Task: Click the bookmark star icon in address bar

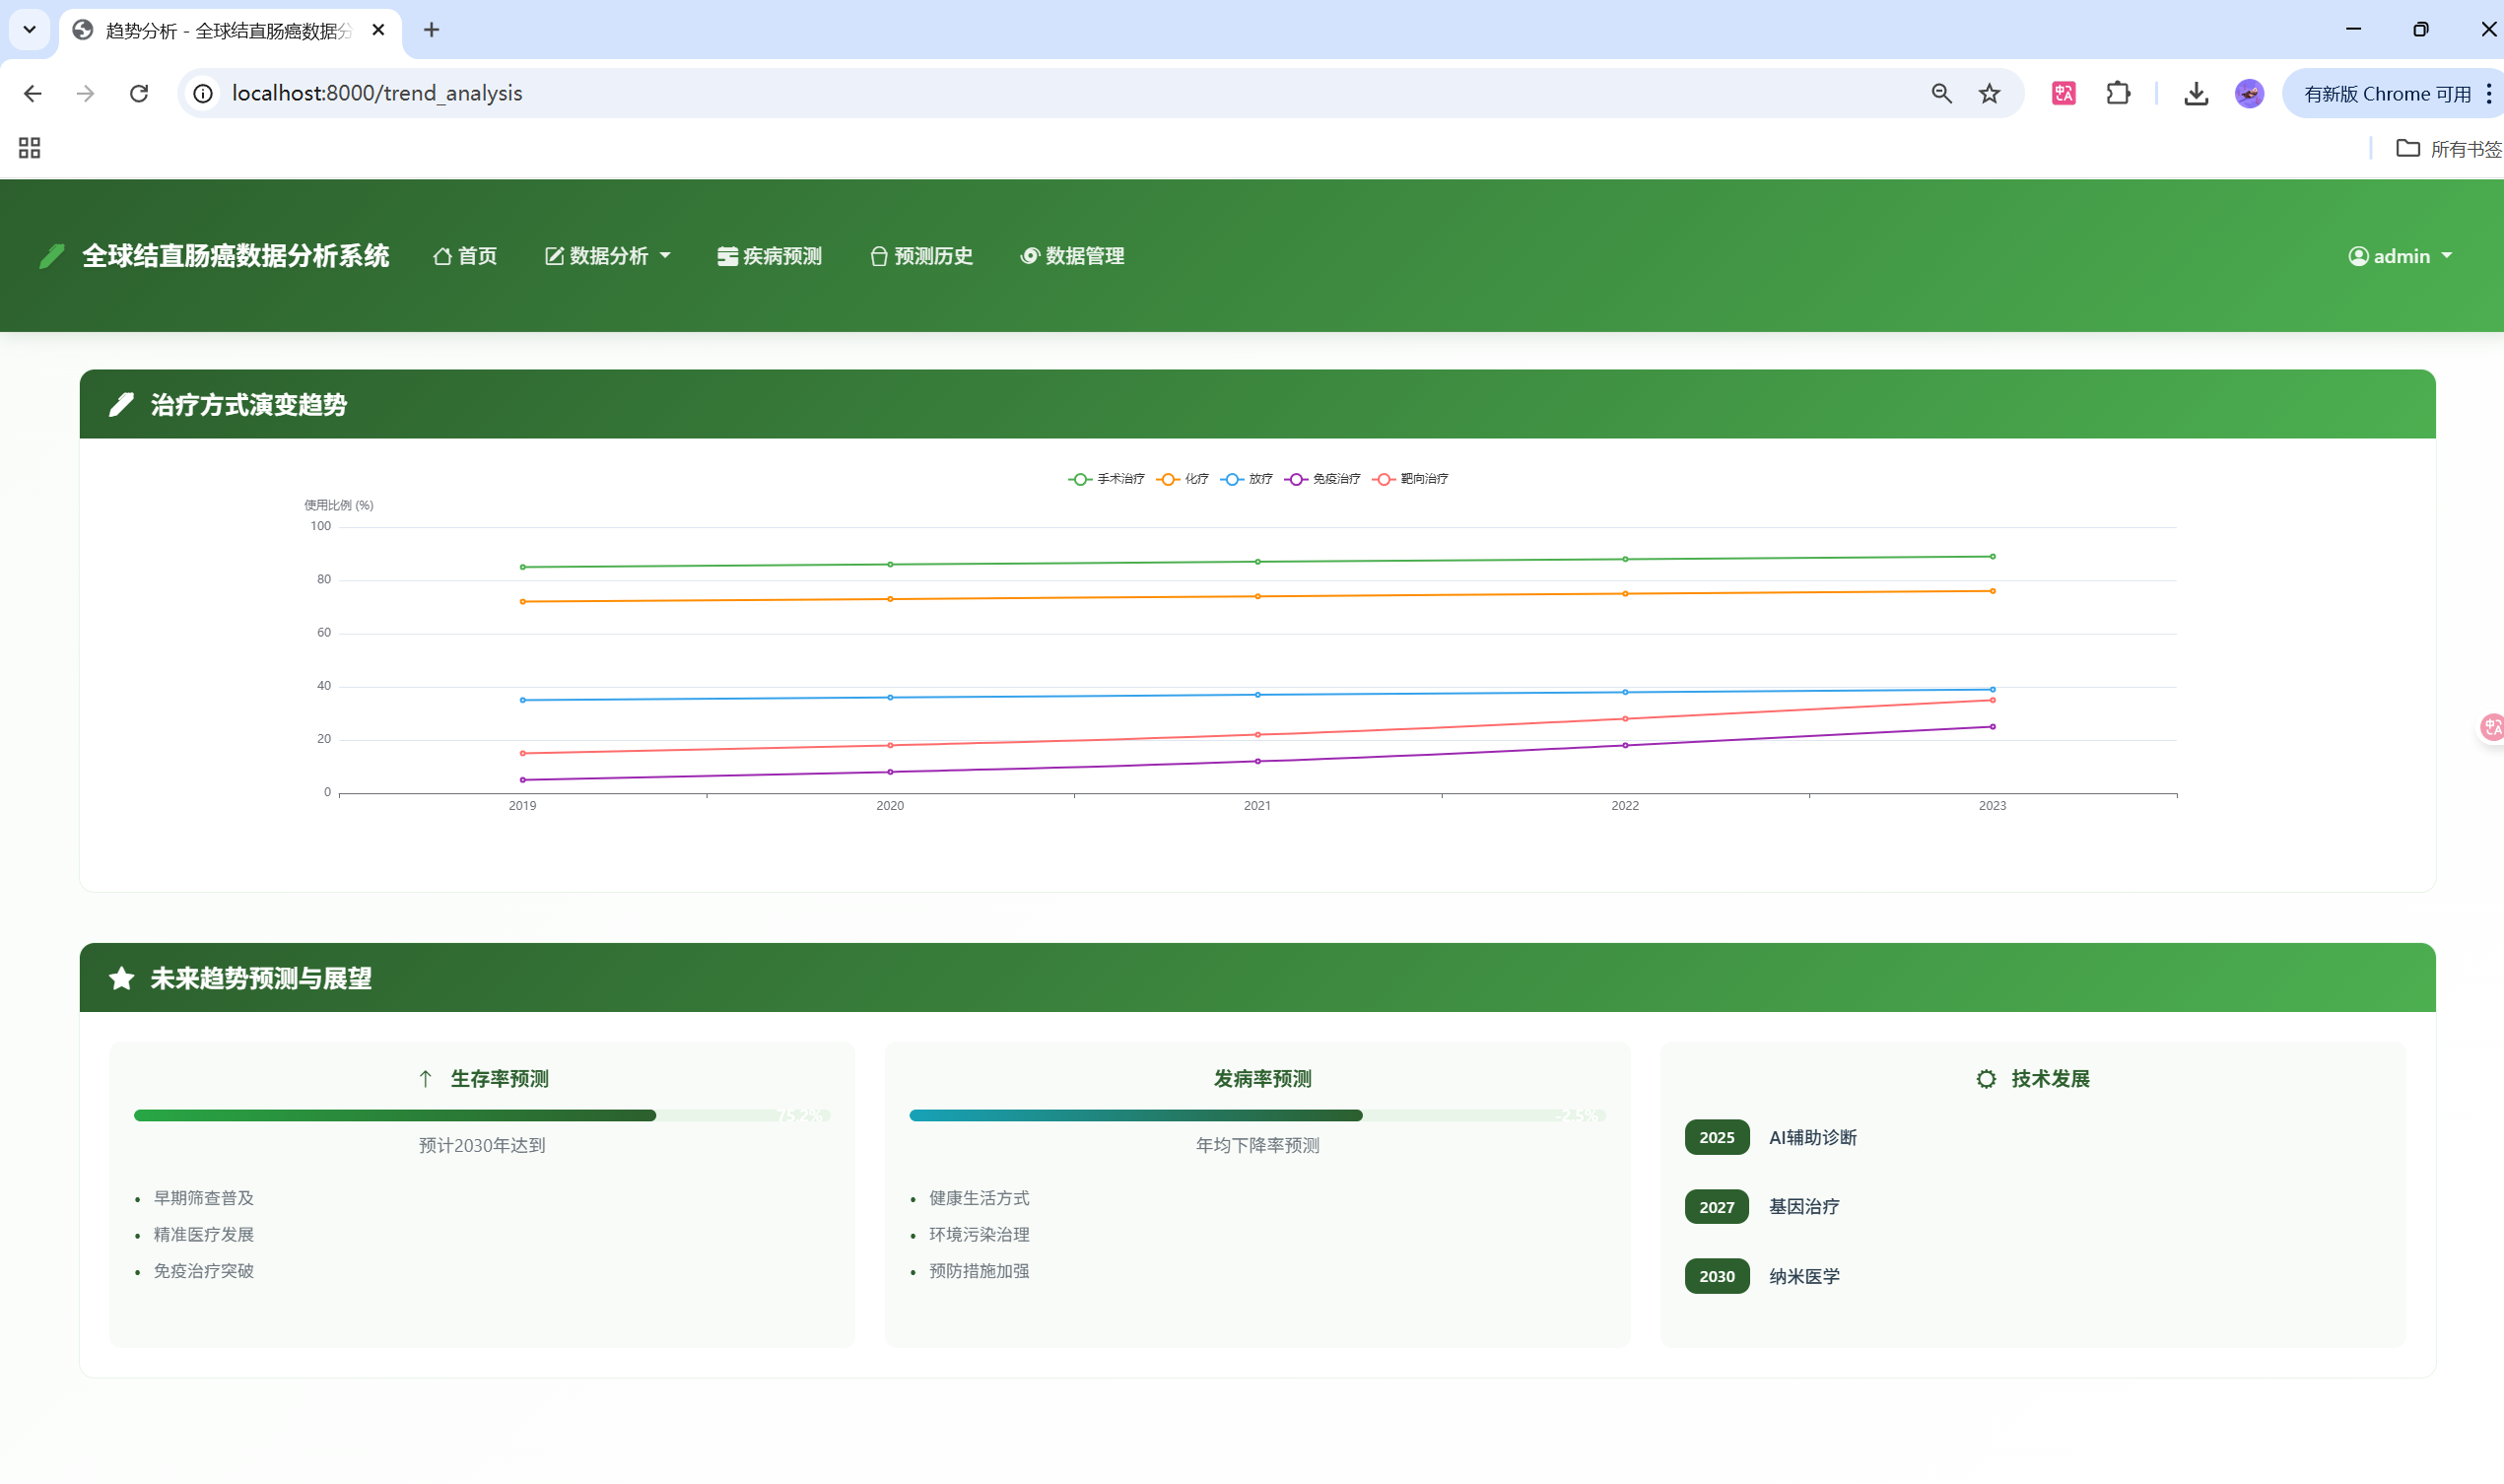Action: pos(1989,93)
